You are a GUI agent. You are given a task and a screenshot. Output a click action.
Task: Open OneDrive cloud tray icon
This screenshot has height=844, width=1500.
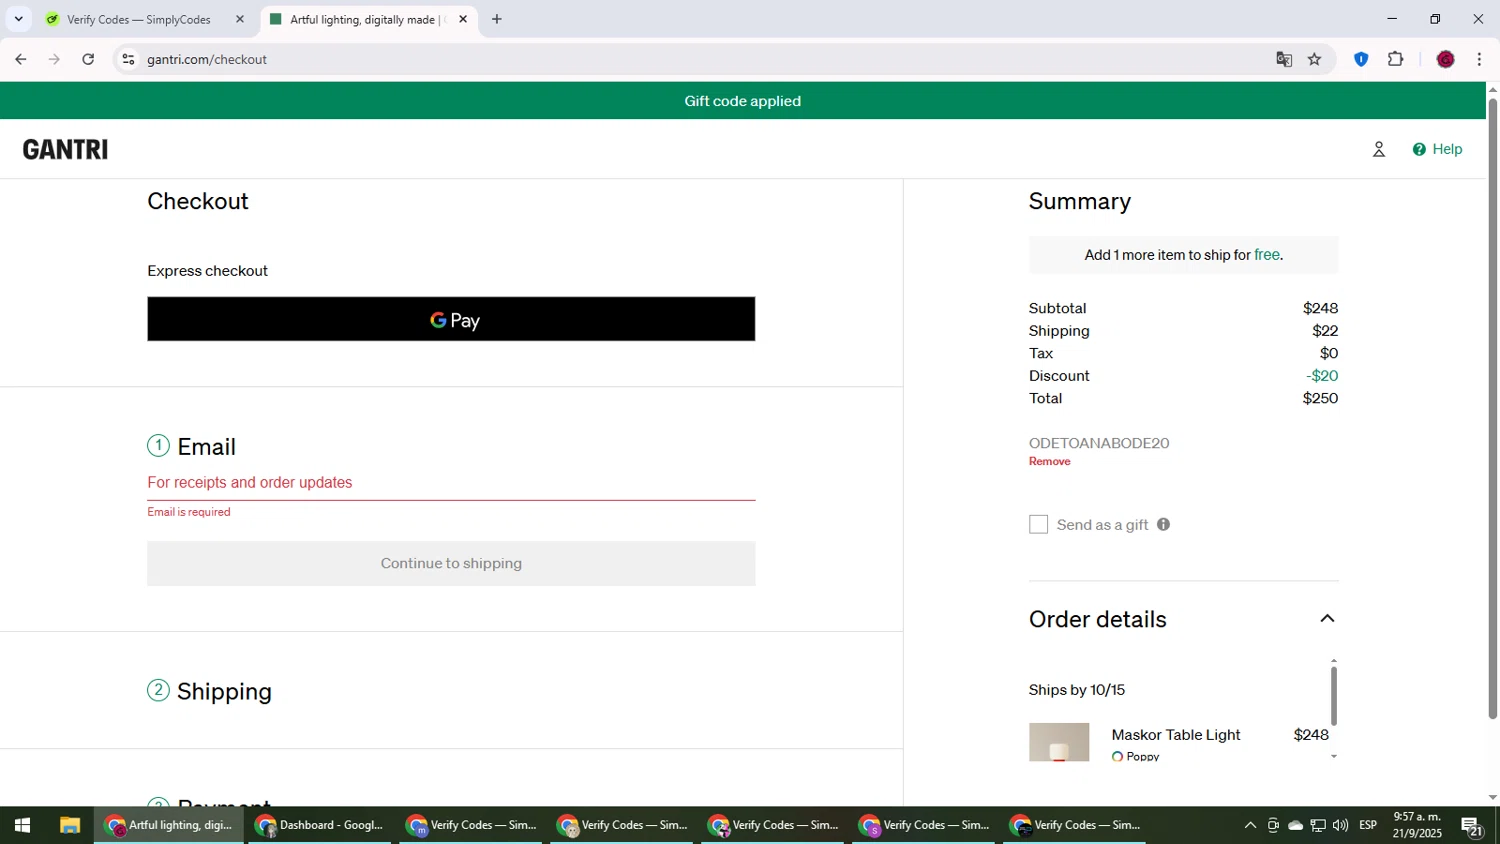[1295, 826]
